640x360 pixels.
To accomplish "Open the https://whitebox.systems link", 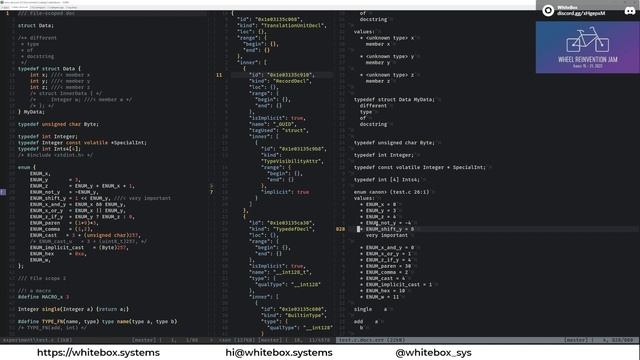I will pyautogui.click(x=98, y=353).
